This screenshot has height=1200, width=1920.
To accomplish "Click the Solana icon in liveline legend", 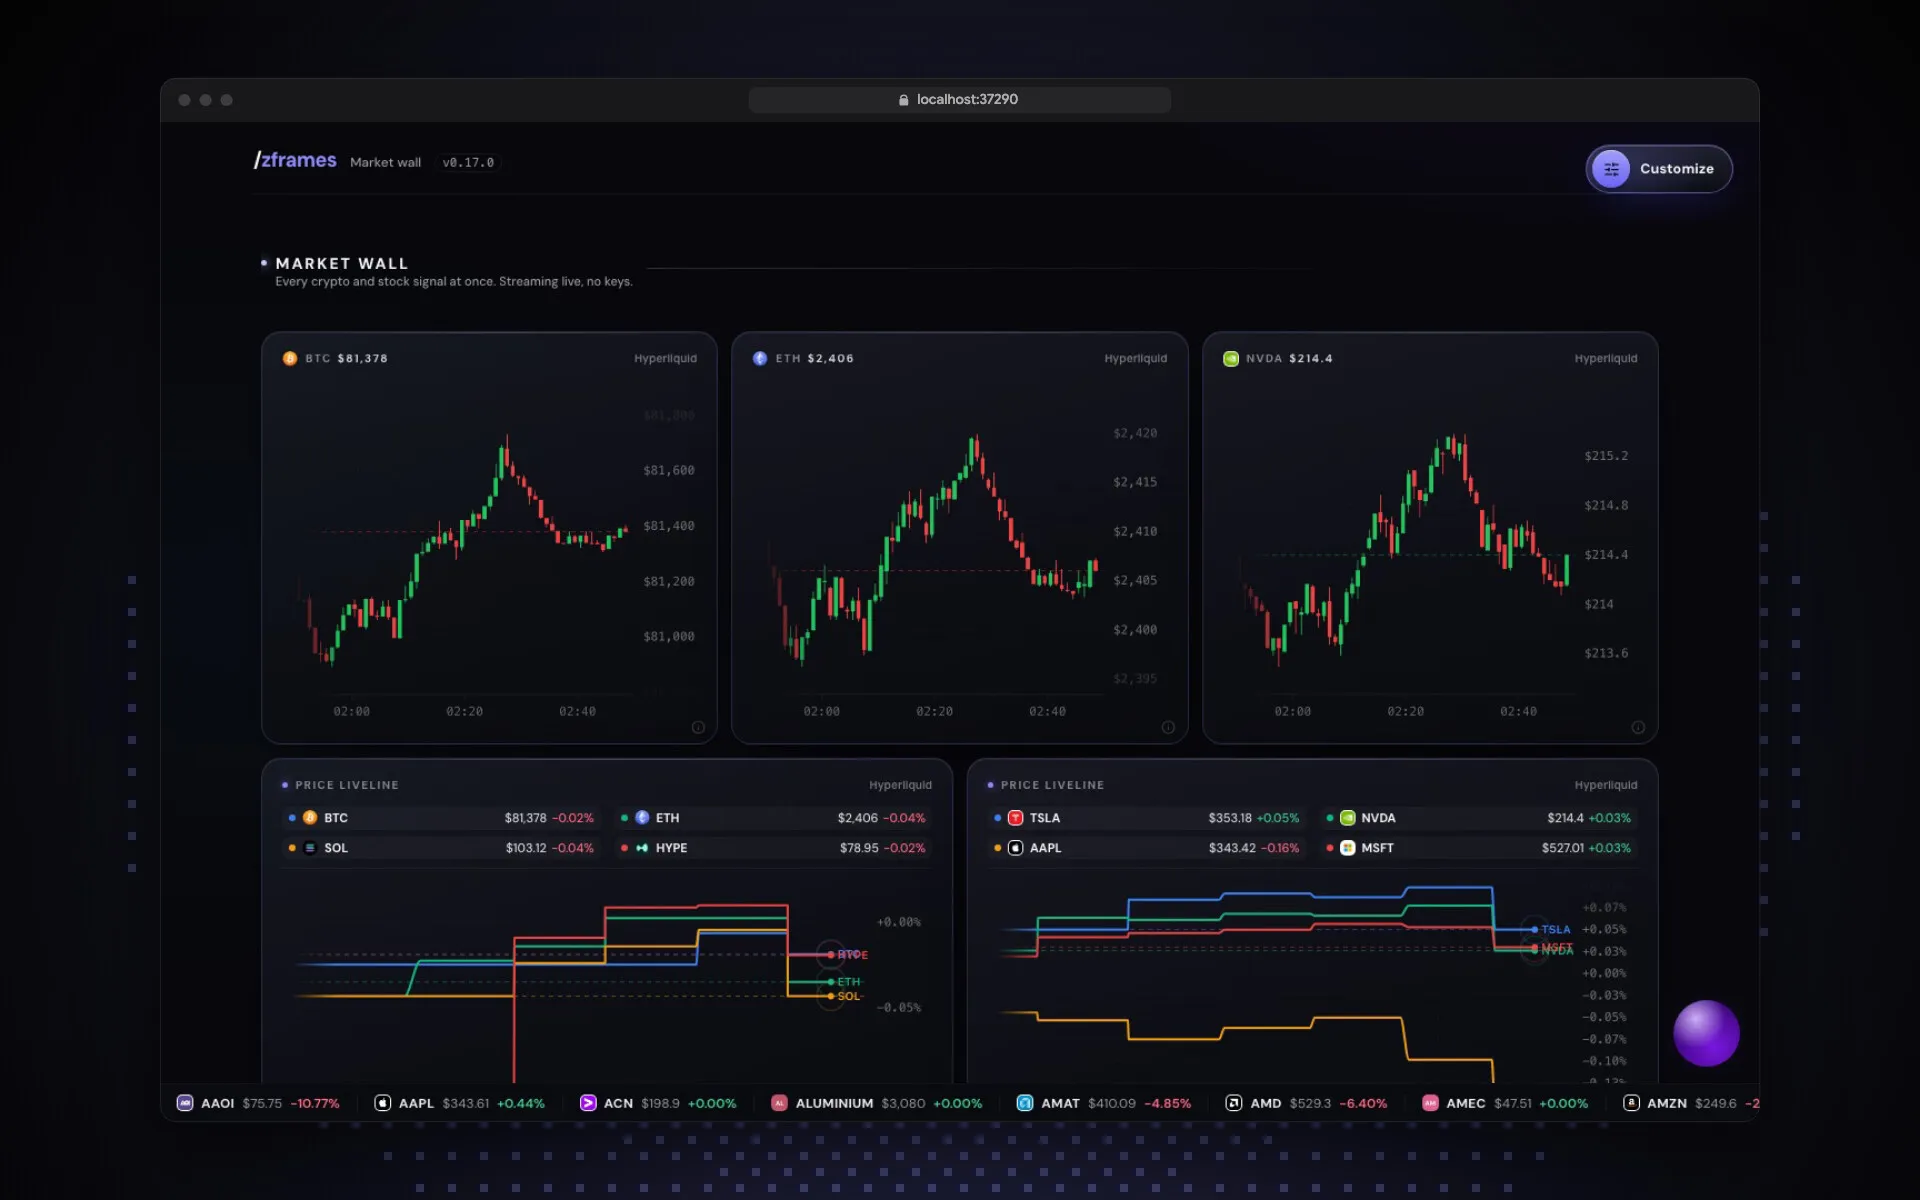I will 310,848.
